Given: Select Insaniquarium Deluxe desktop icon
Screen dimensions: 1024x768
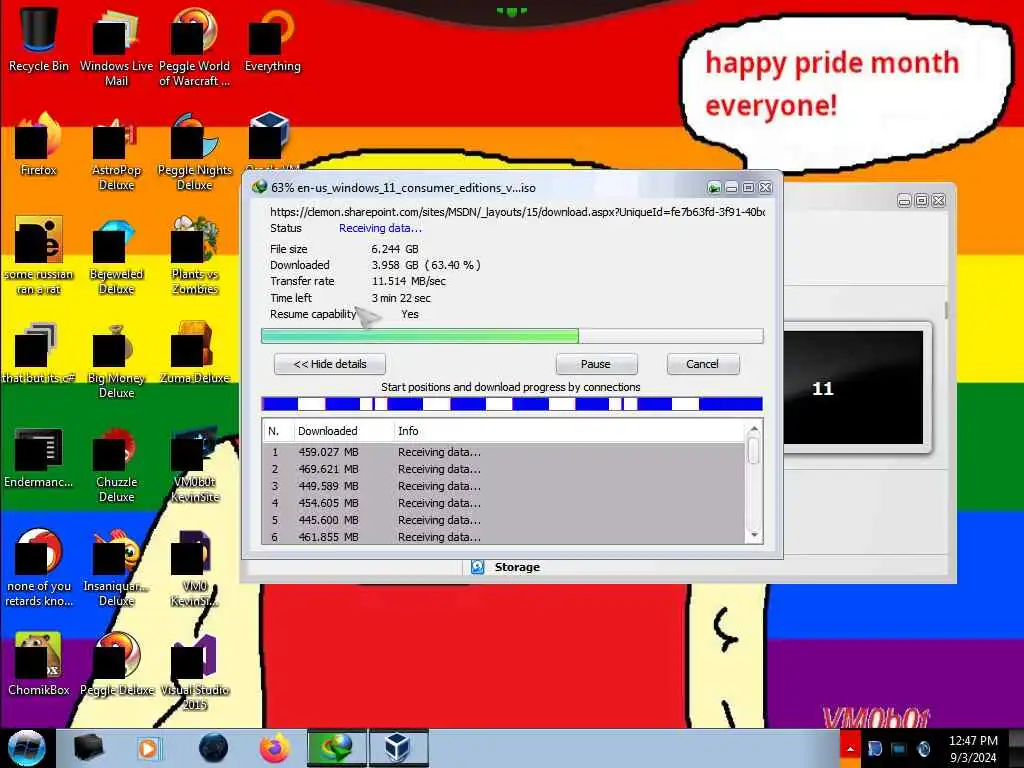Looking at the screenshot, I should (116, 567).
